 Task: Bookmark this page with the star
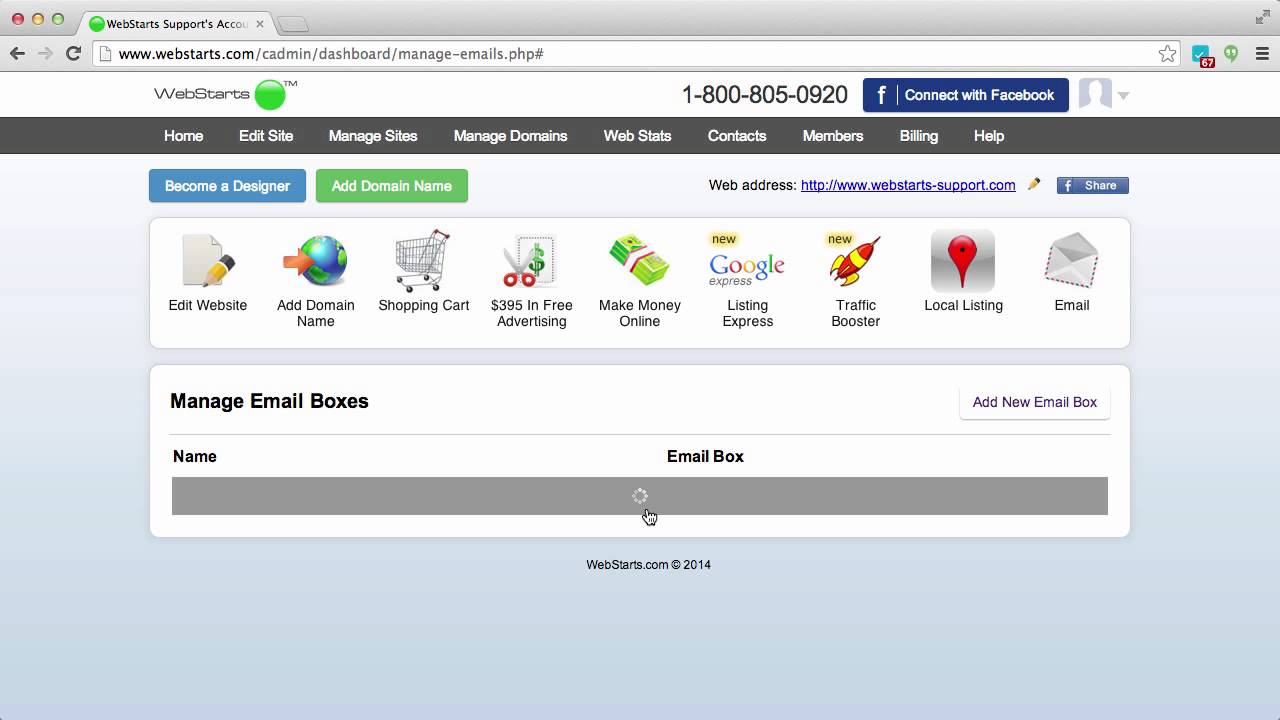coord(1167,54)
